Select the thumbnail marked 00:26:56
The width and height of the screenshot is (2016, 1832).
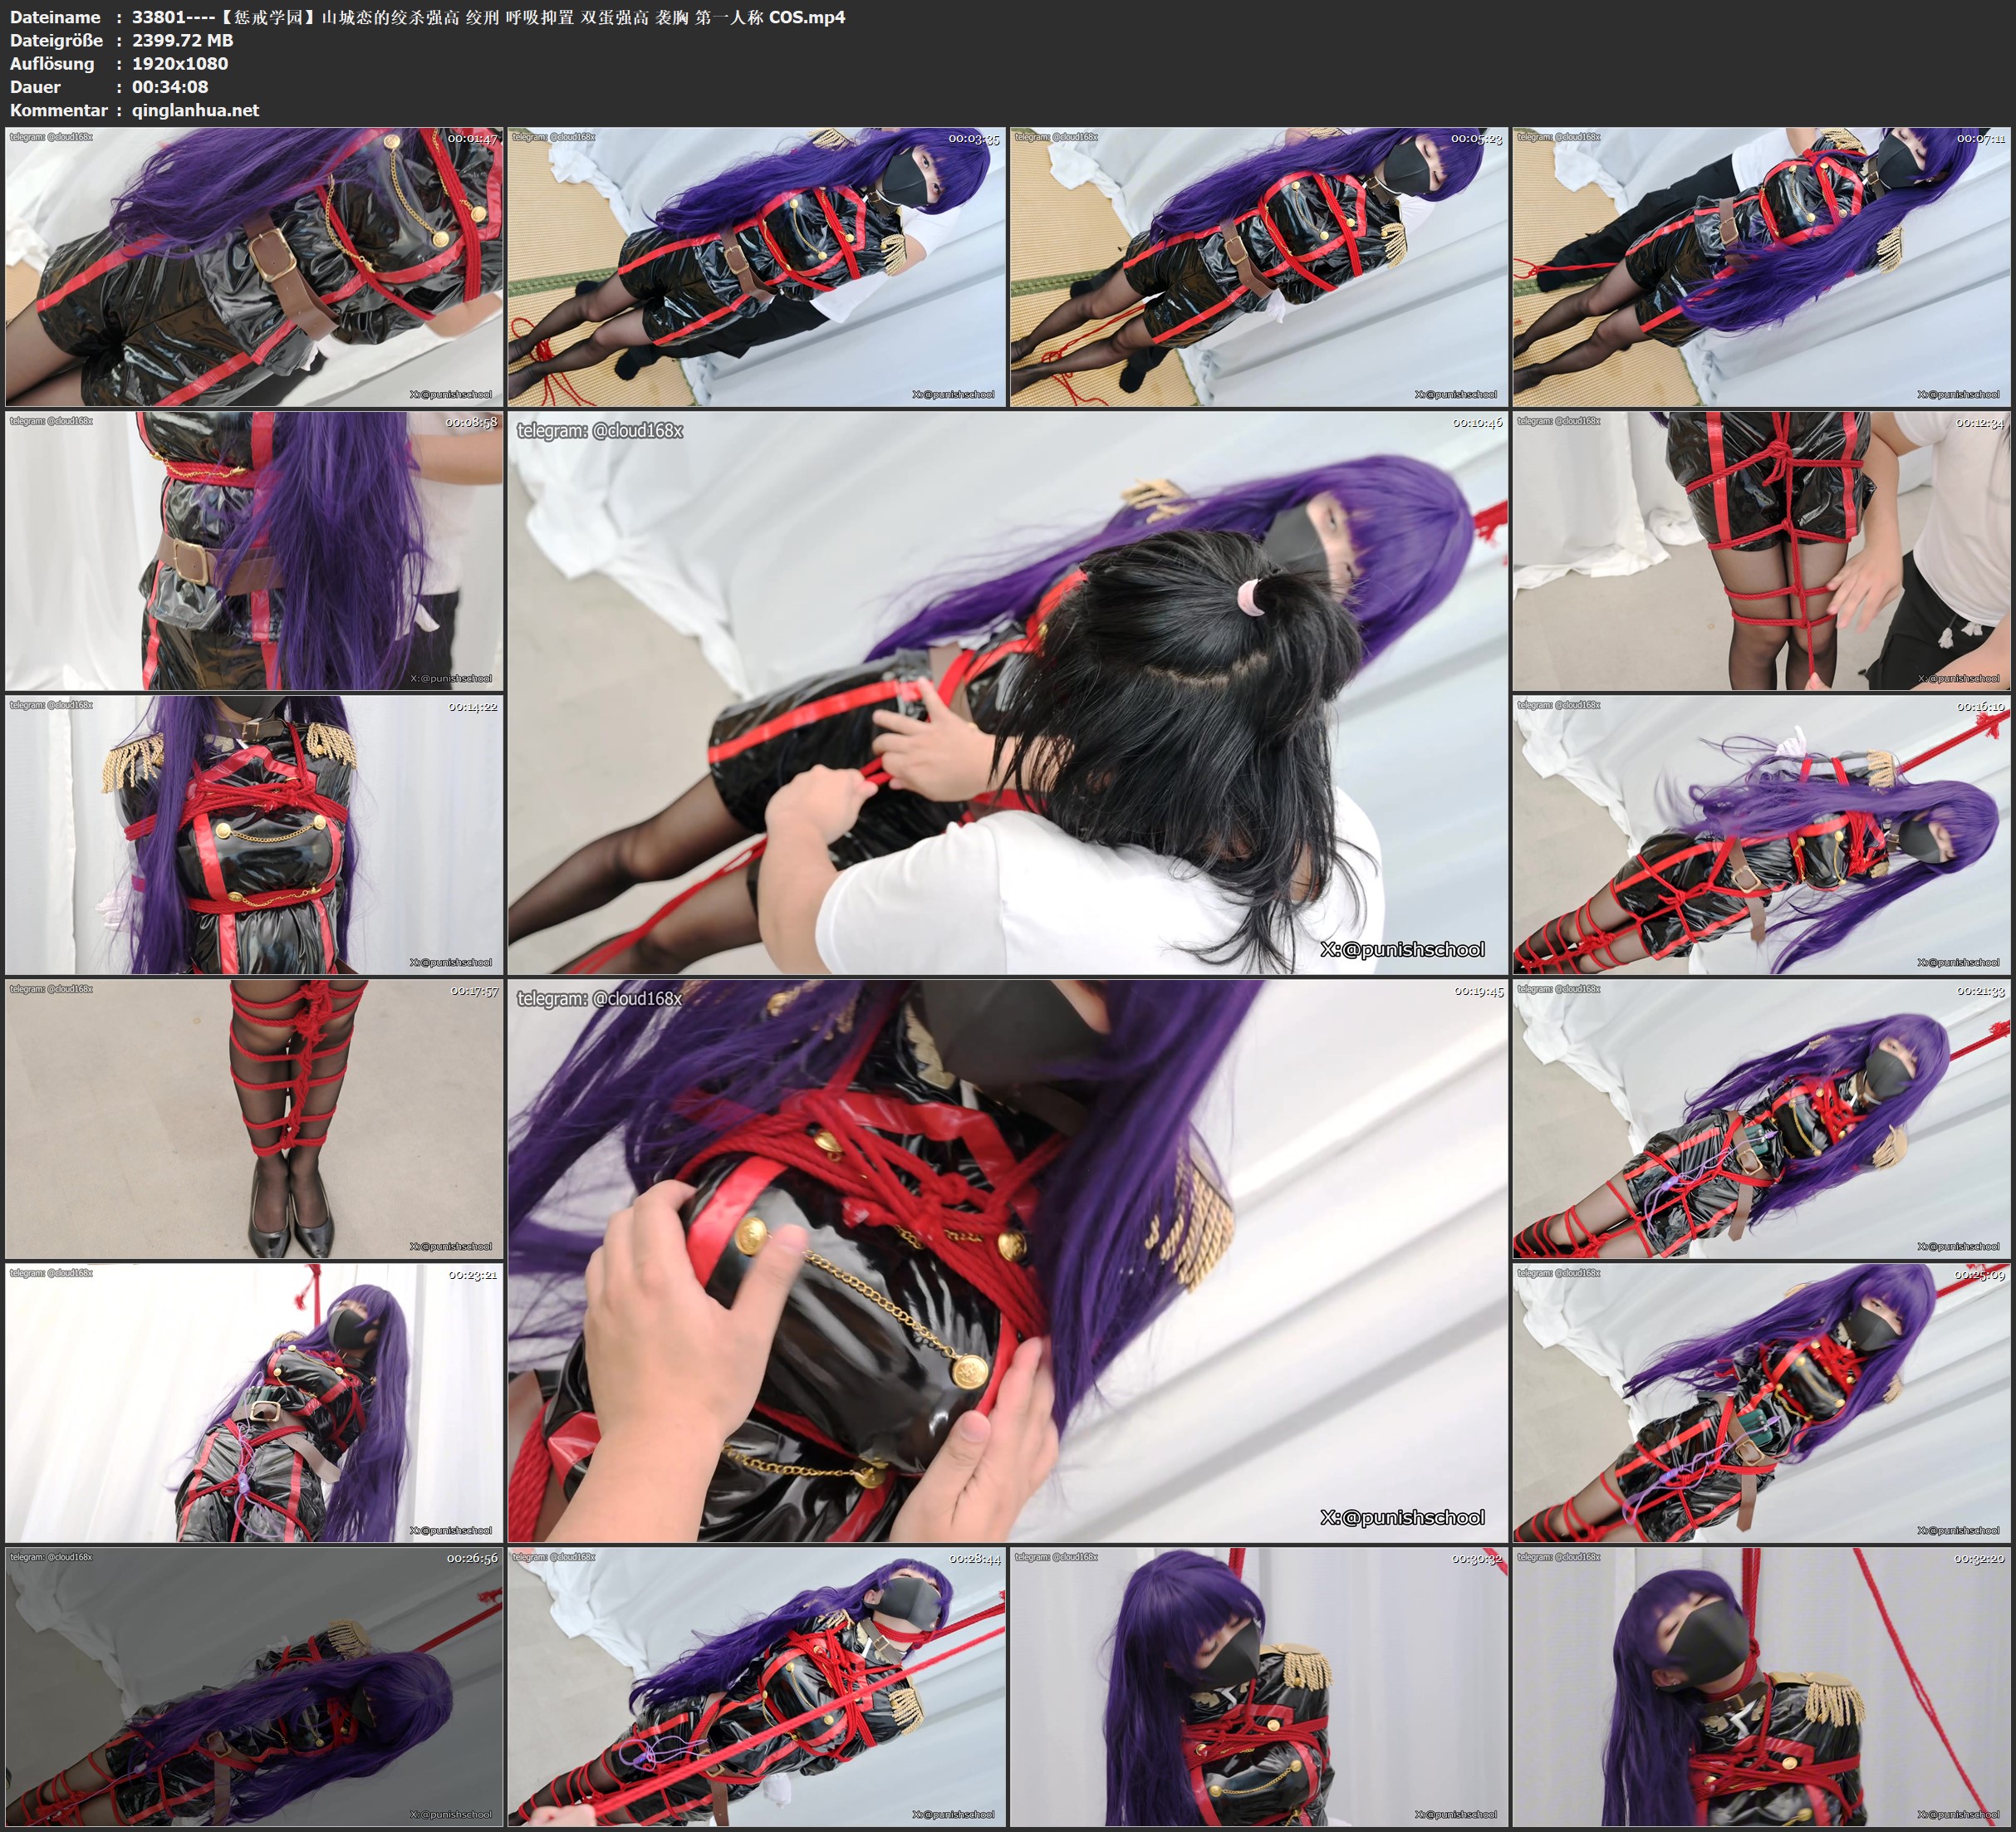[254, 1686]
